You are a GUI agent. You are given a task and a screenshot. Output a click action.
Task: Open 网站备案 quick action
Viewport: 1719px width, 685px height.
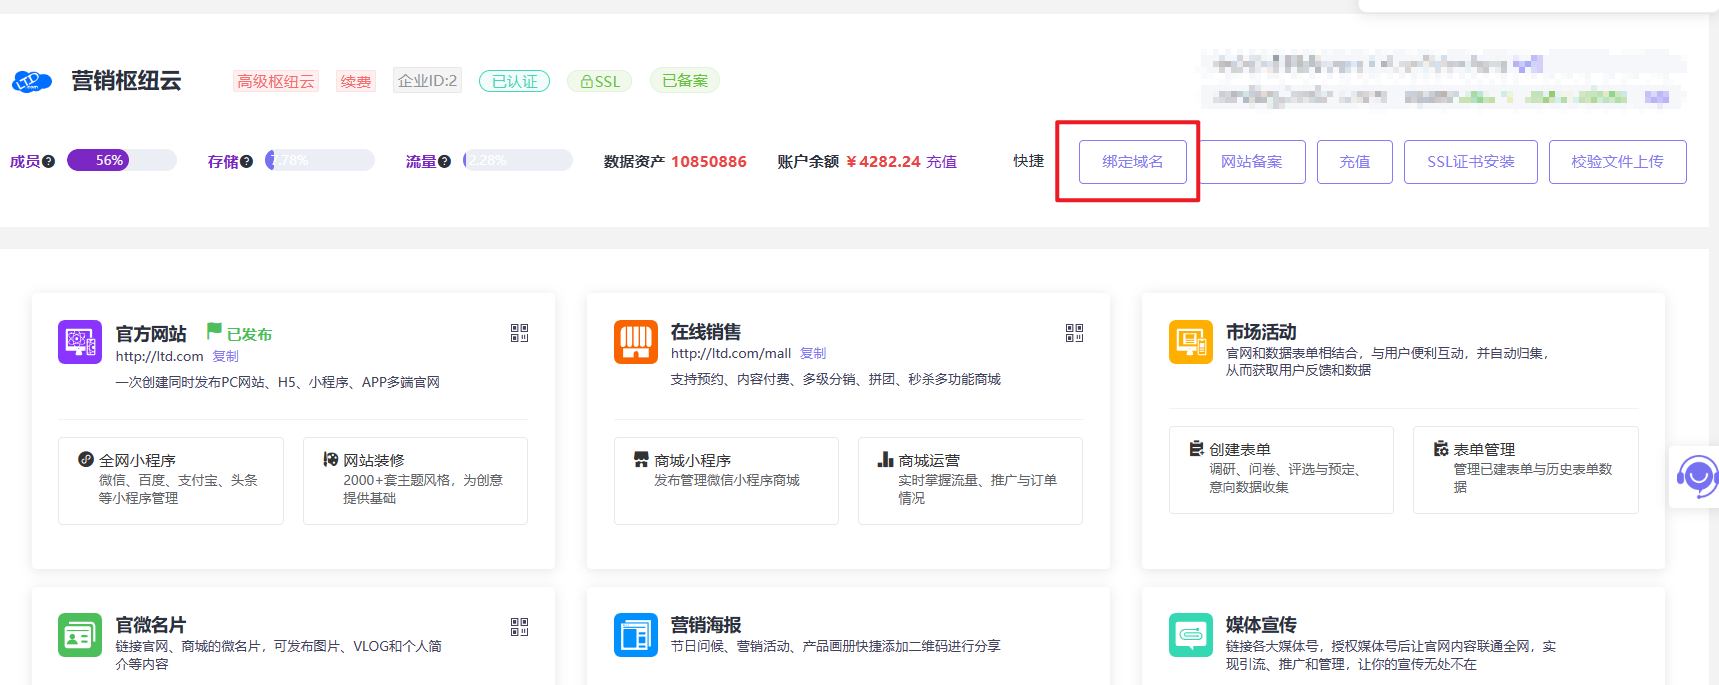click(1250, 162)
